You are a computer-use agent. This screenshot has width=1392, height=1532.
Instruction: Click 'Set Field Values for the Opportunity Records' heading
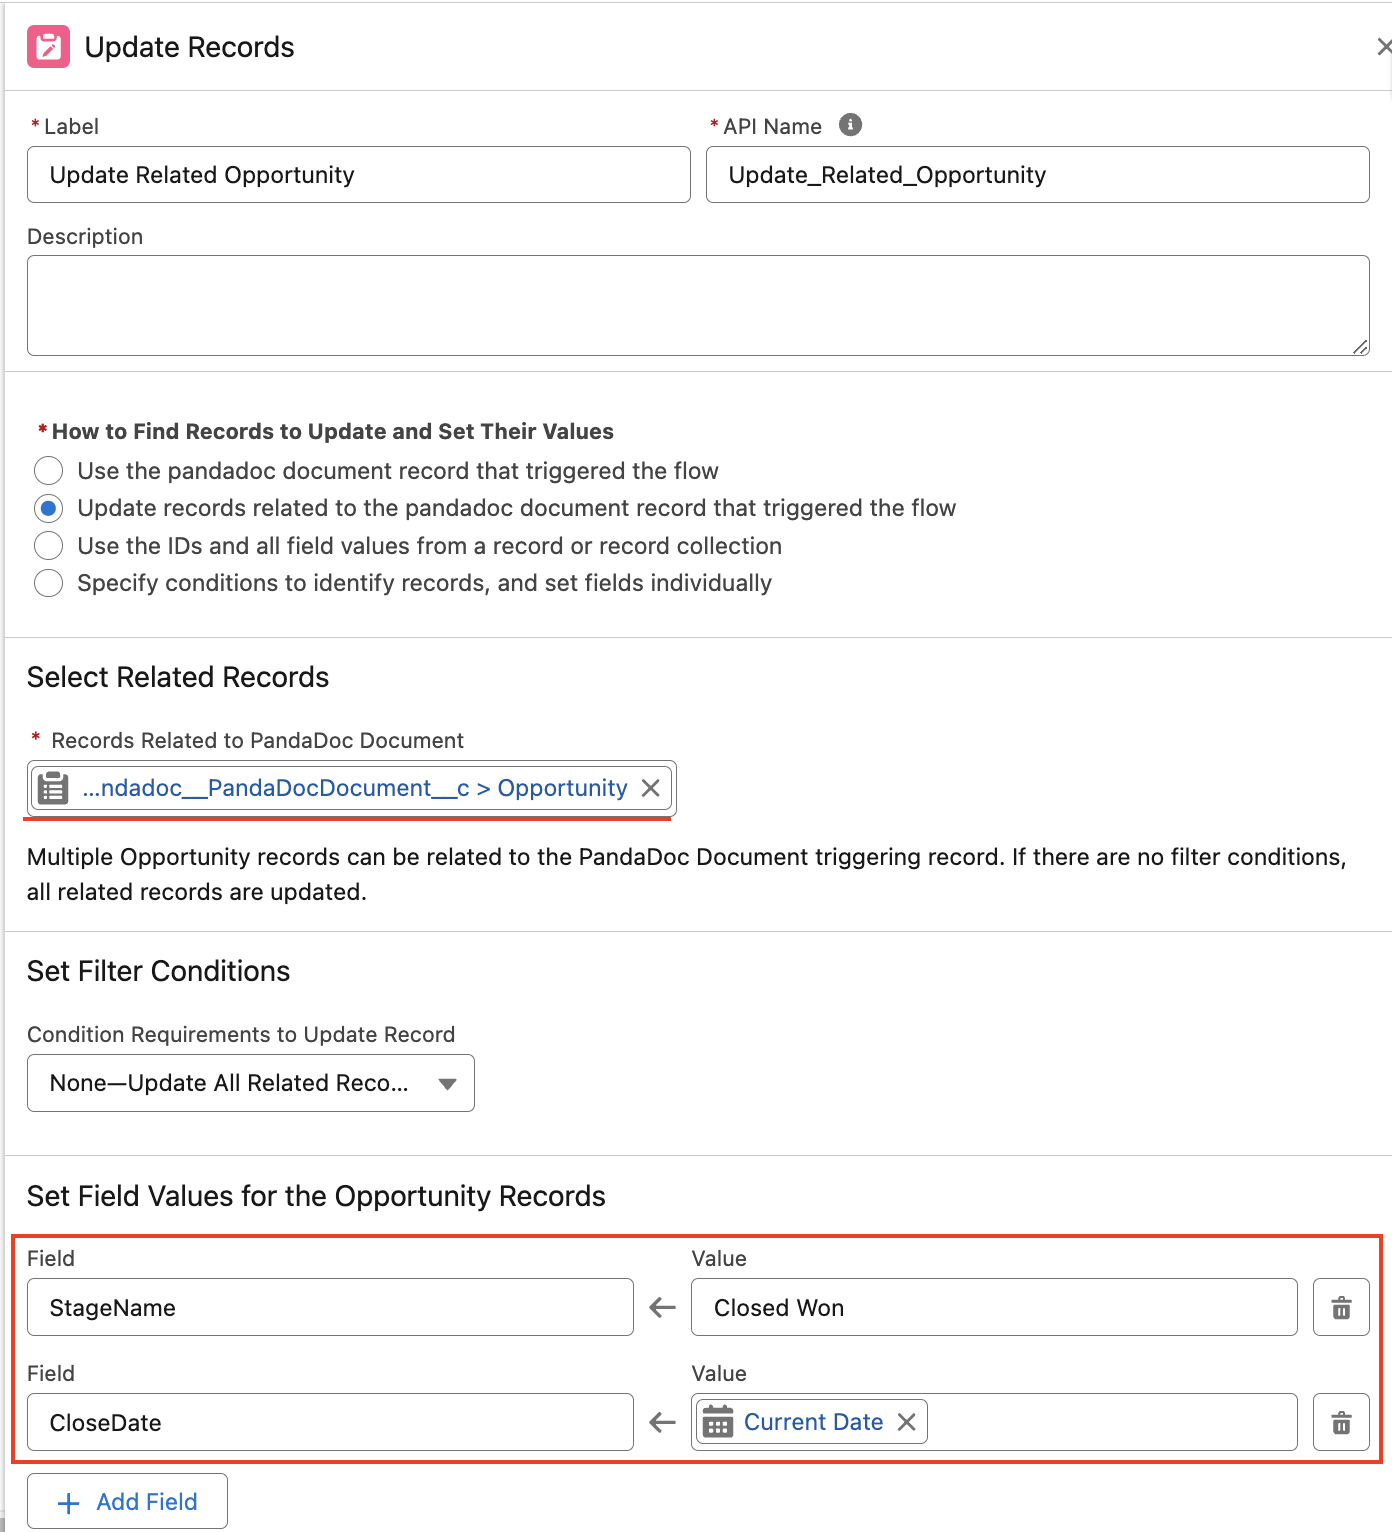316,1196
